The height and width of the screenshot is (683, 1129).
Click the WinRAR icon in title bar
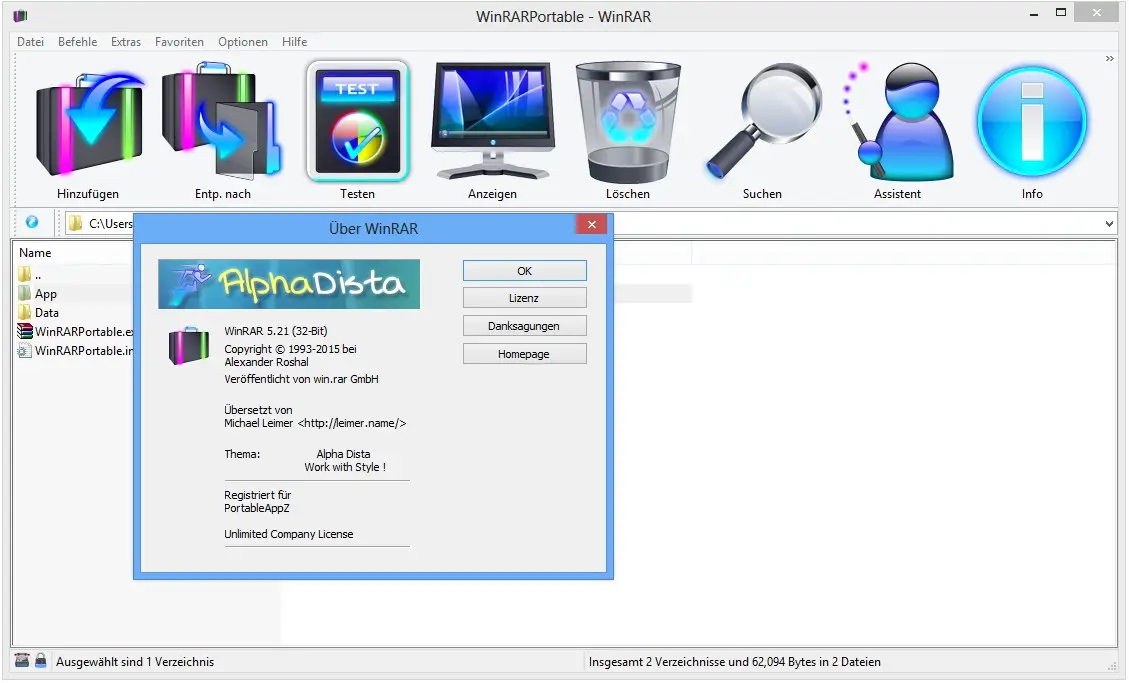point(20,15)
